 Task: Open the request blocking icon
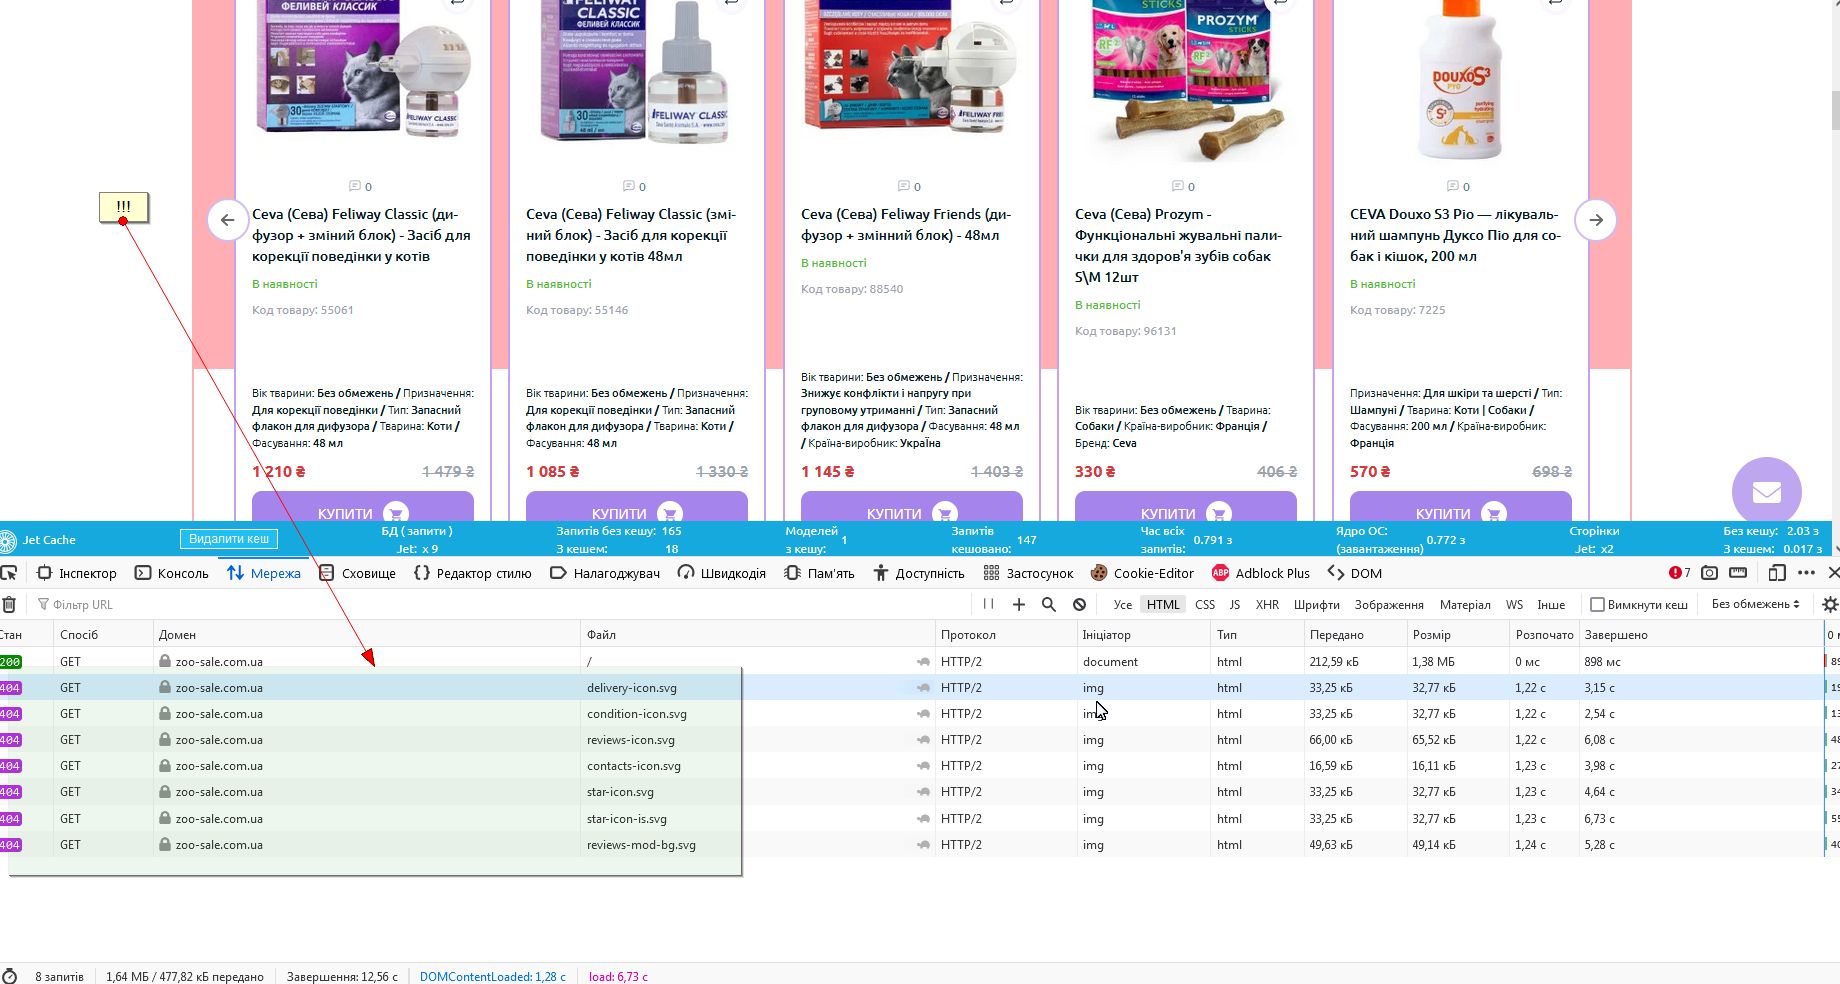click(x=1080, y=604)
